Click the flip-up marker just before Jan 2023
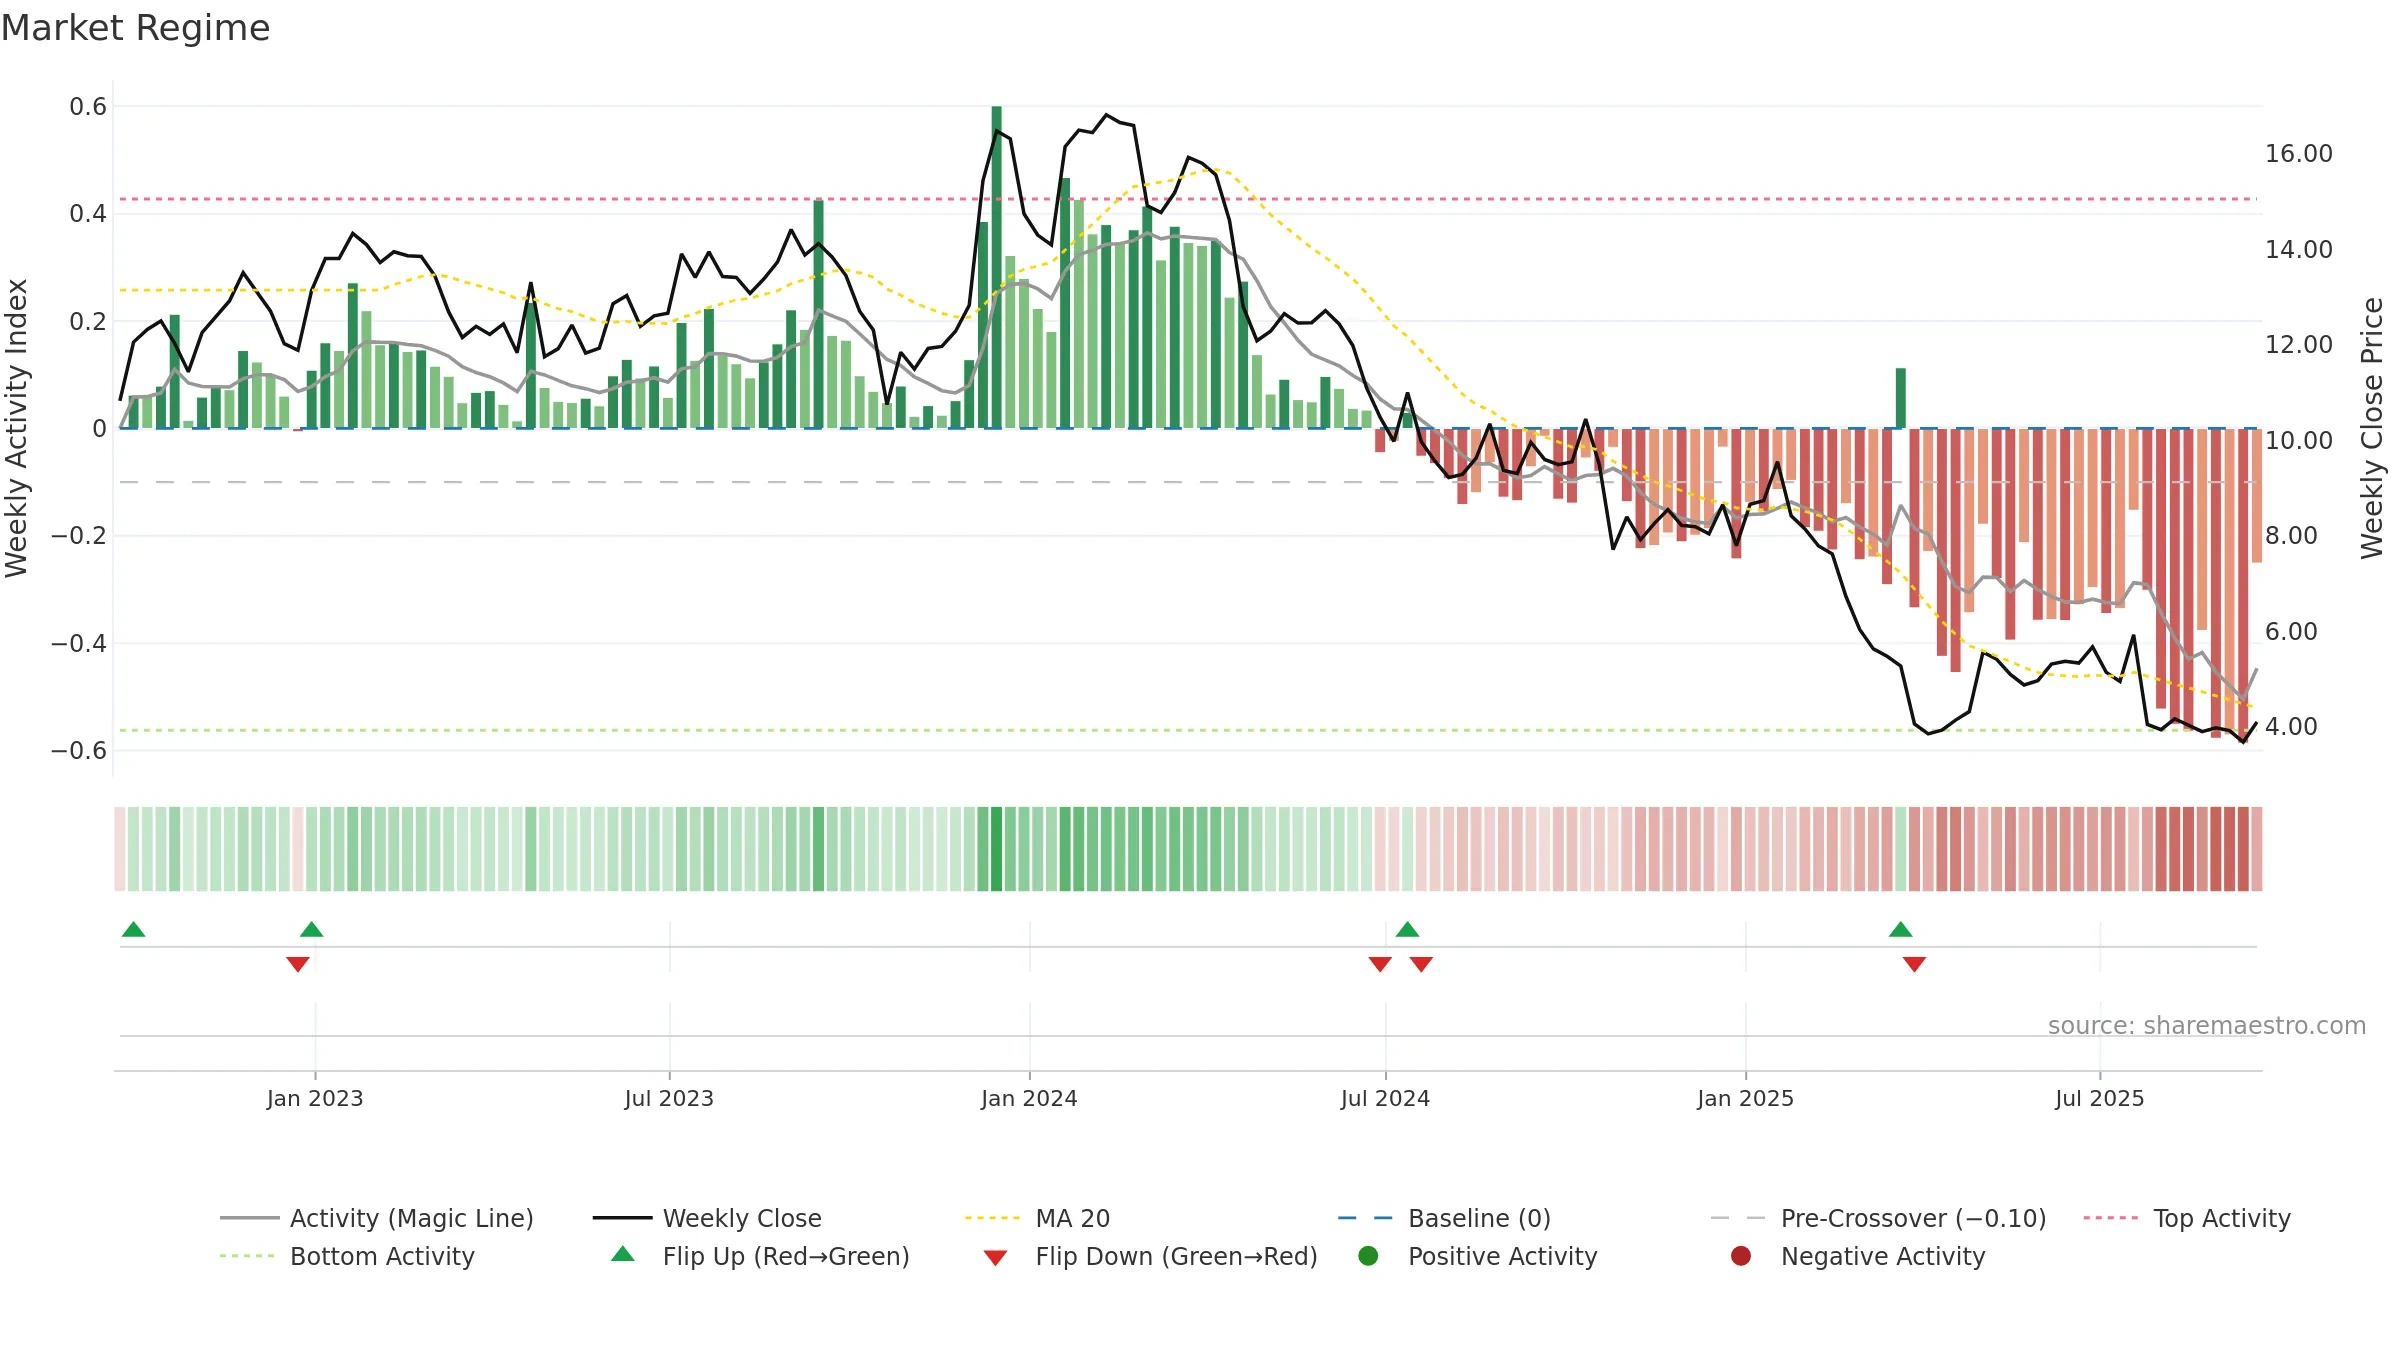Screen dimensions: 2400x1350 click(x=312, y=930)
